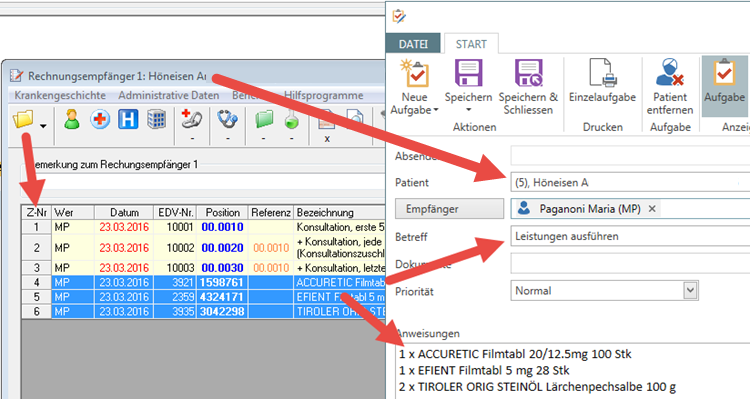The height and width of the screenshot is (399, 750).
Task: Click the row header number 6
Action: [x=37, y=311]
